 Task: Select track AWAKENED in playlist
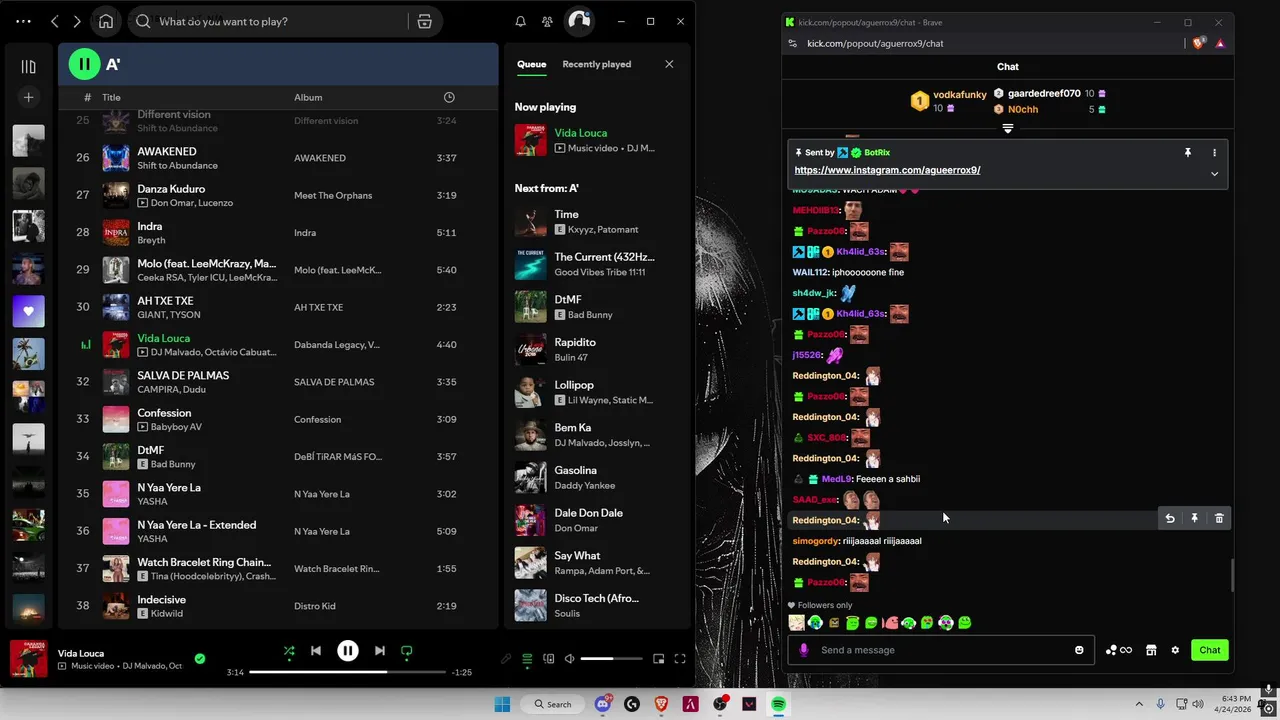click(x=278, y=158)
